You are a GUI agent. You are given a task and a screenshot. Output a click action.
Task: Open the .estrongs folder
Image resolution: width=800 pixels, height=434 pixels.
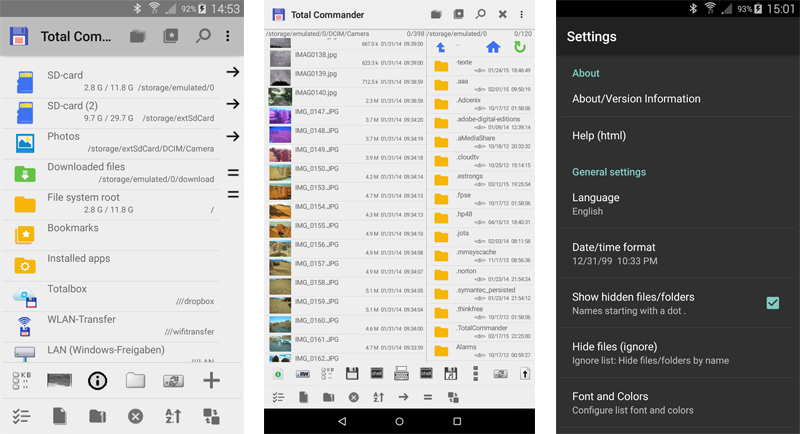(481, 180)
